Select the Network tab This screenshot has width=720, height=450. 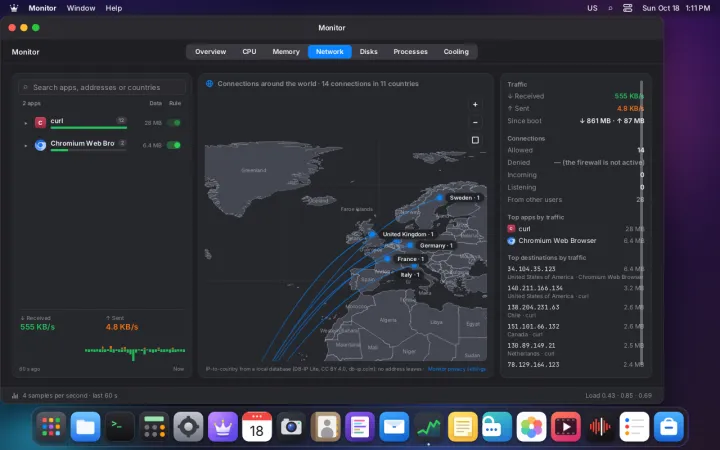tap(330, 51)
